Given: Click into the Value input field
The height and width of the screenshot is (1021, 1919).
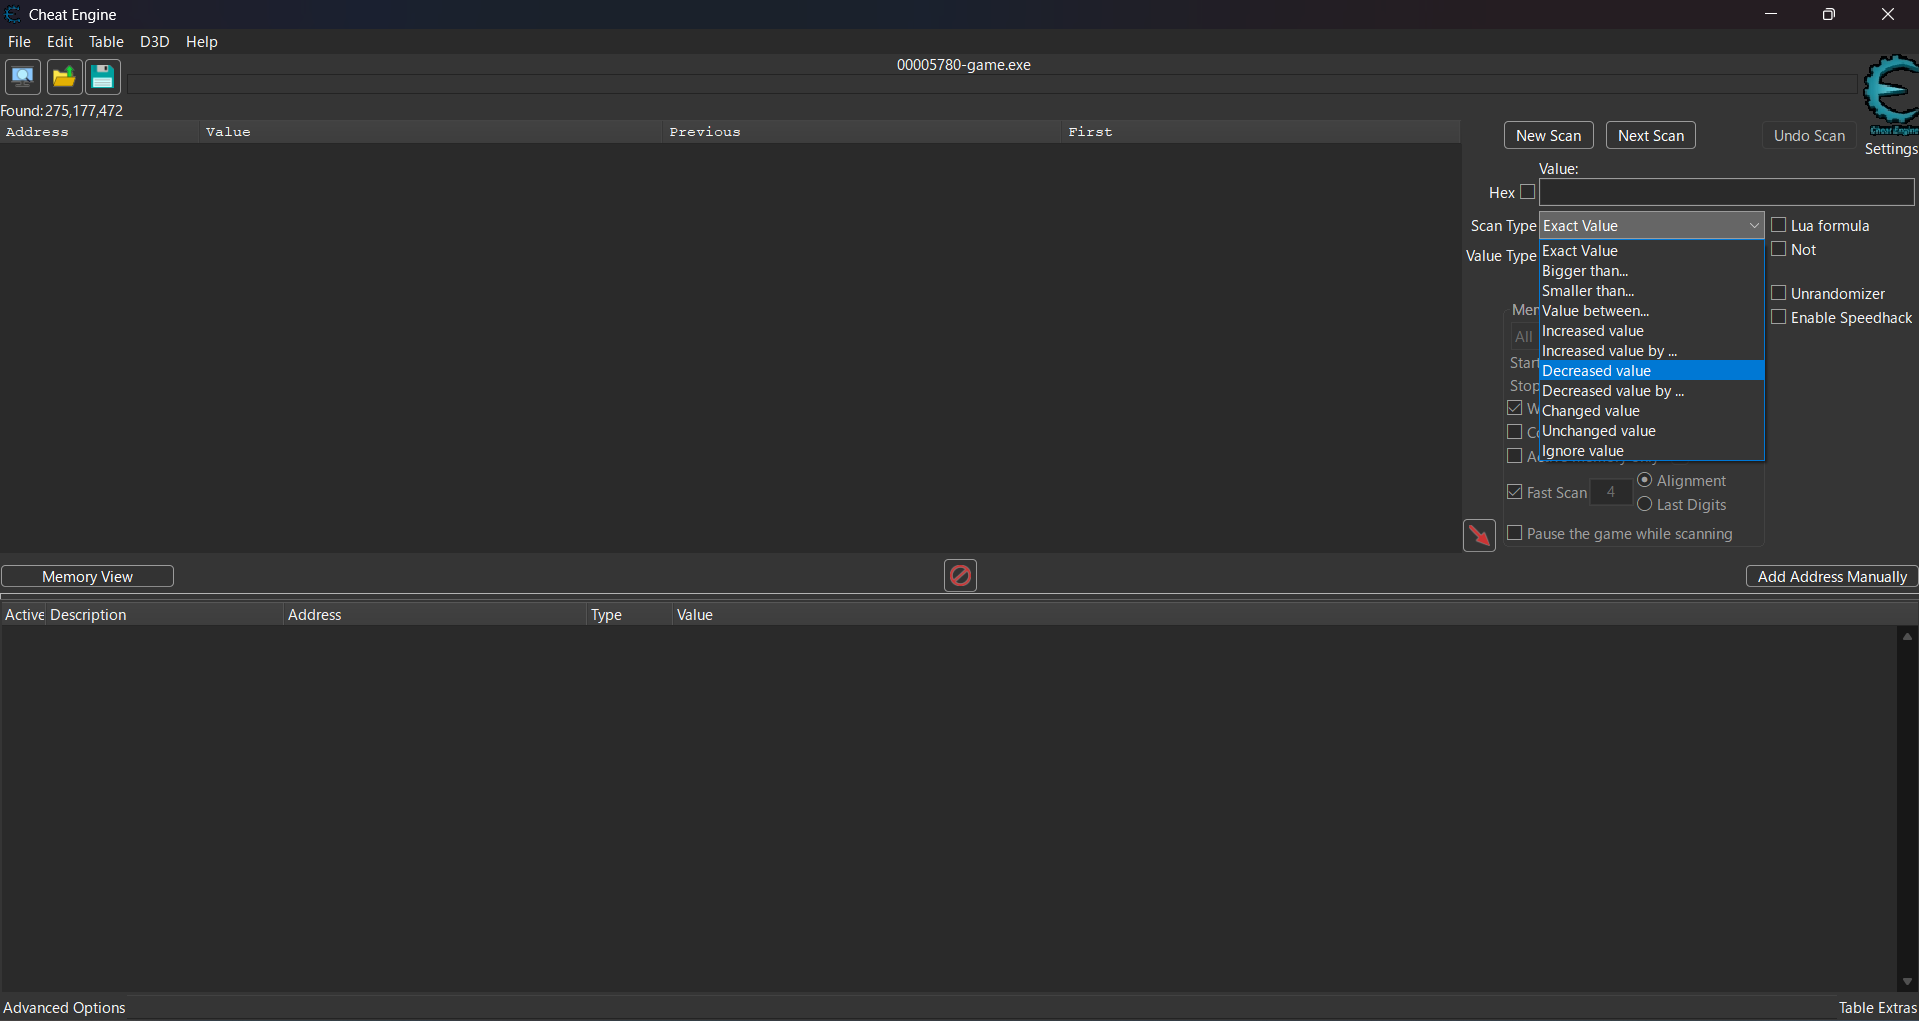Looking at the screenshot, I should point(1726,192).
